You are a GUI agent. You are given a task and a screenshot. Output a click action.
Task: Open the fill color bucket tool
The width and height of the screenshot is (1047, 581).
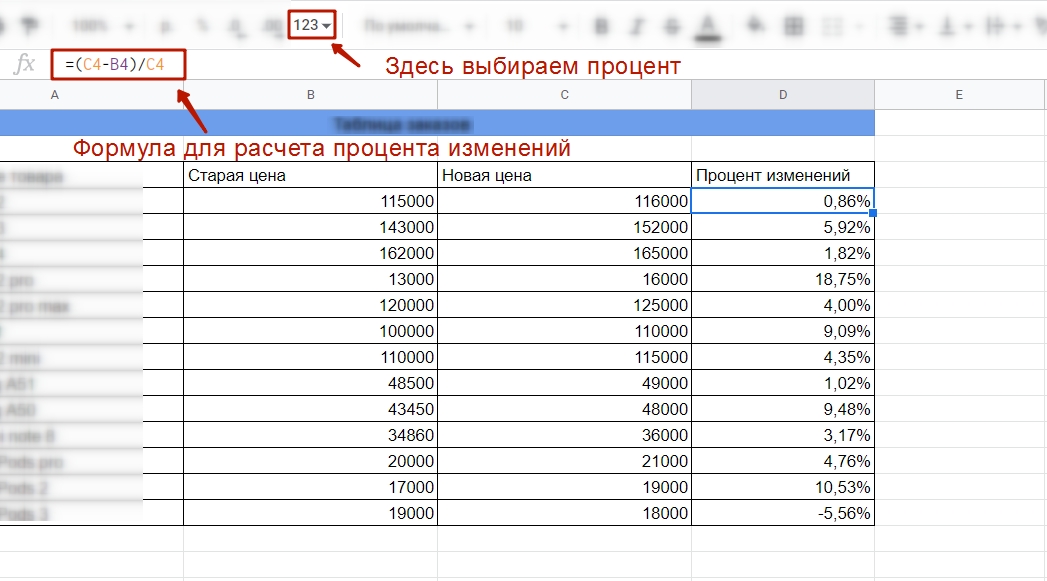coord(757,25)
